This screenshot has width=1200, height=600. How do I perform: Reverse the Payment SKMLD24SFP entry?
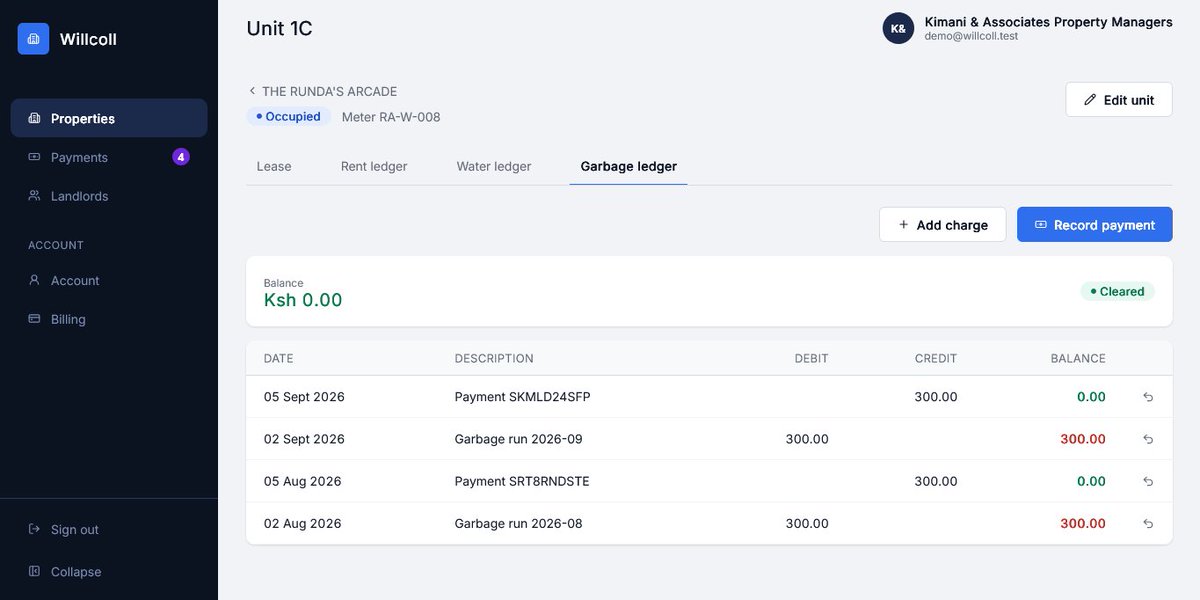click(1148, 397)
